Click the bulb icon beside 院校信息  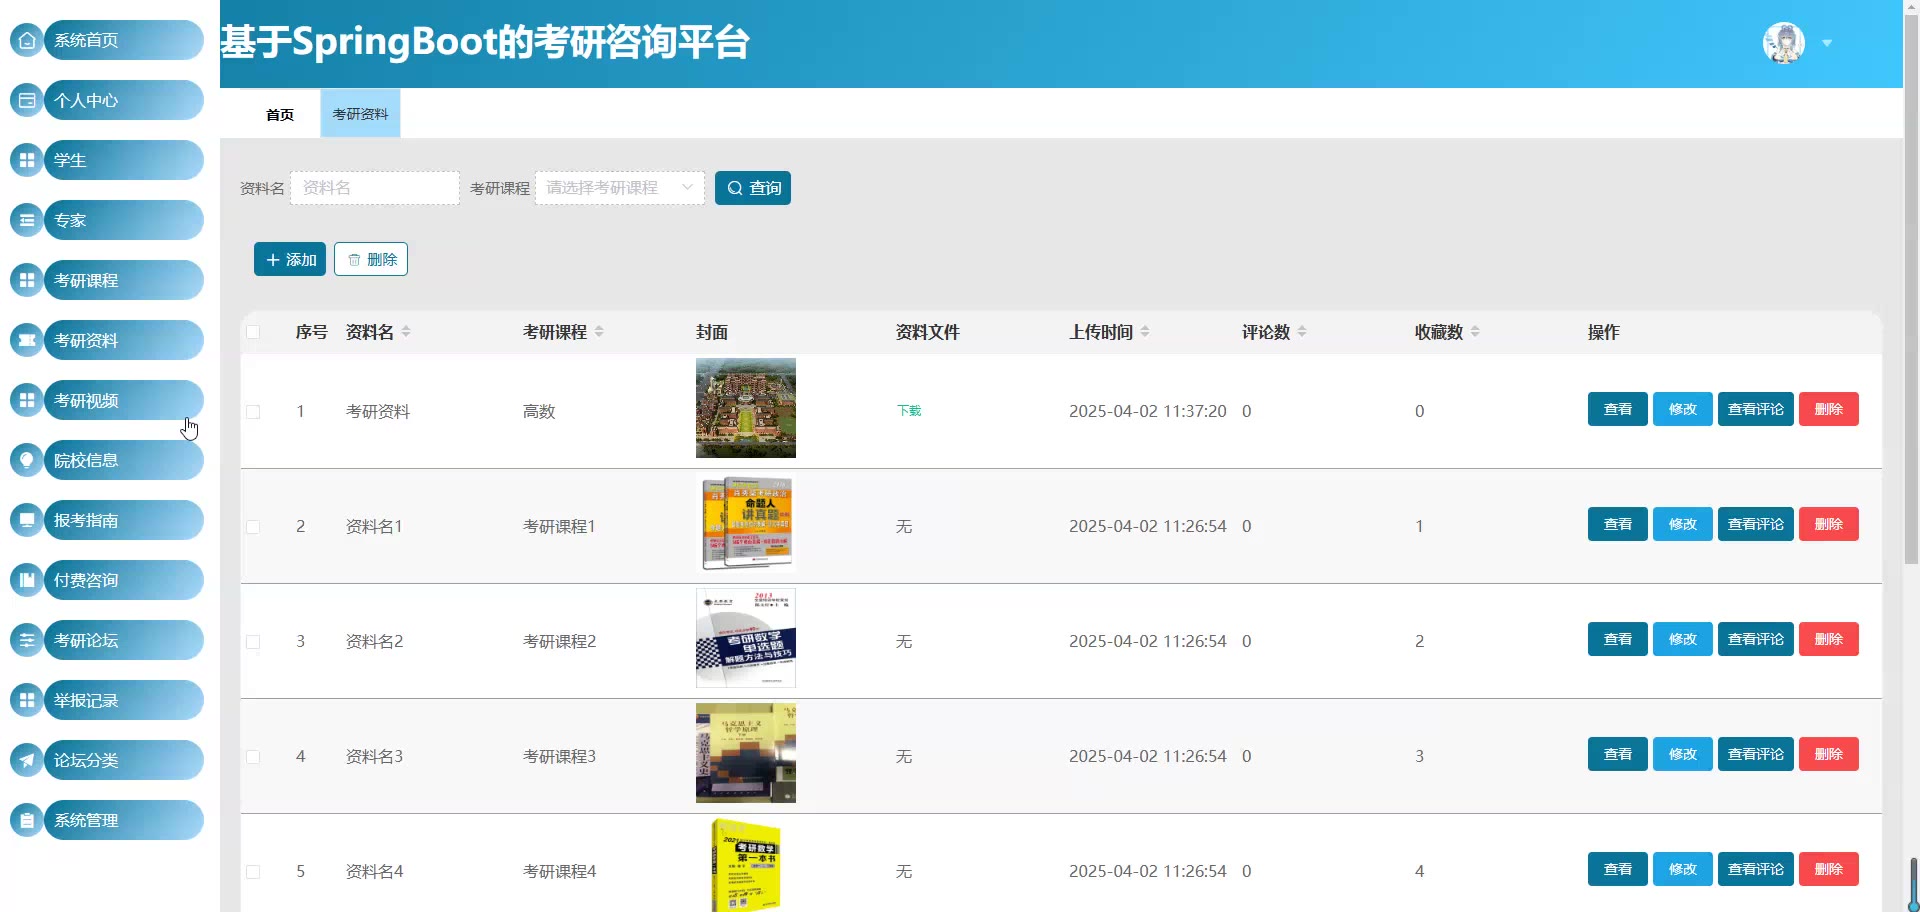tap(27, 460)
